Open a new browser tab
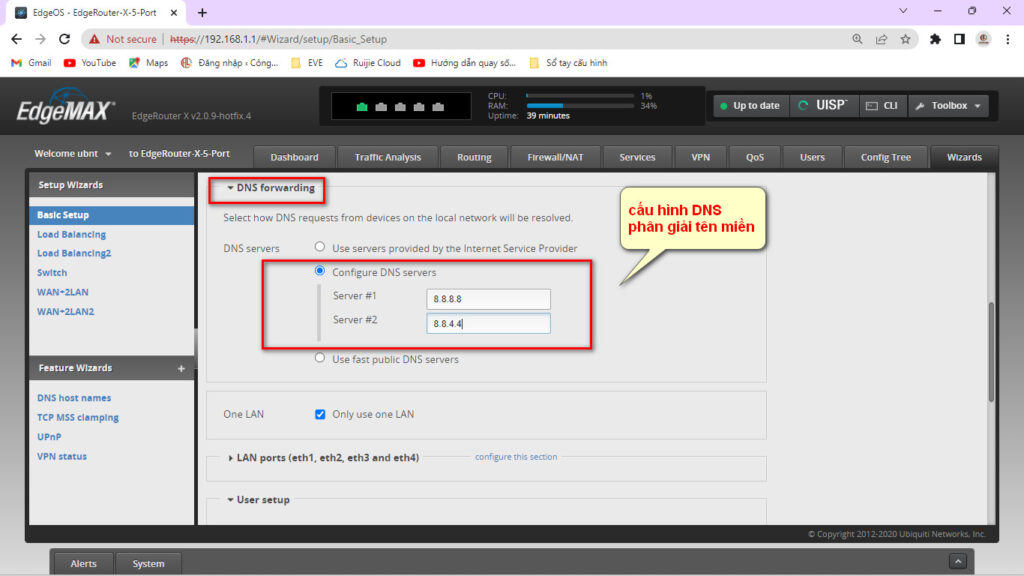 tap(202, 12)
